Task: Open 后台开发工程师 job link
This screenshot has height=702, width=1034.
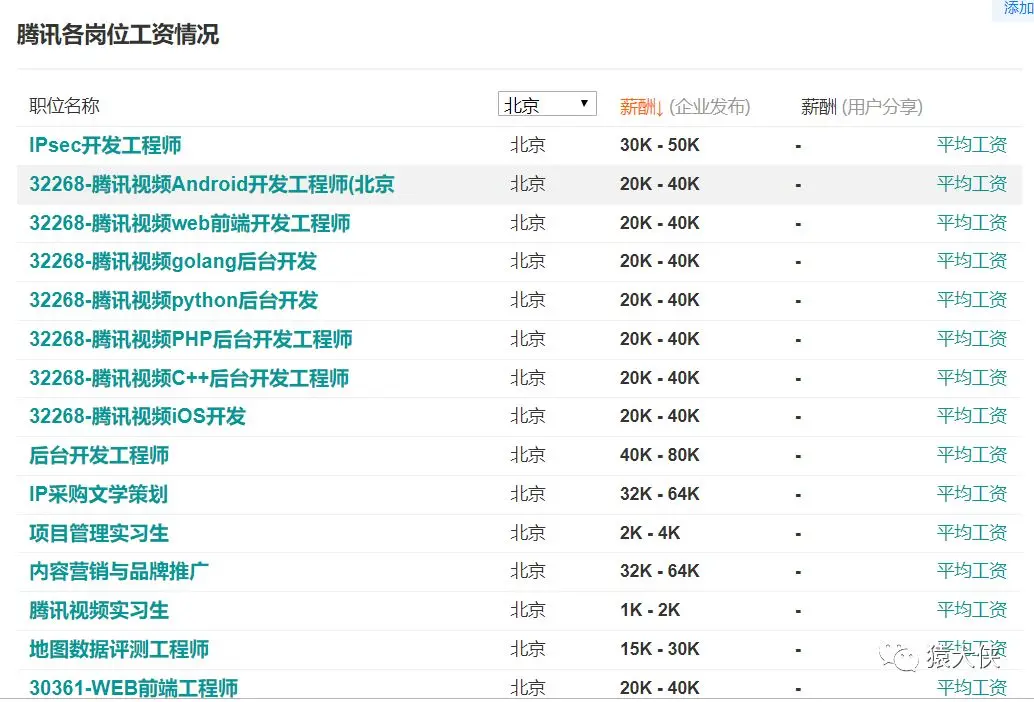Action: (x=99, y=455)
